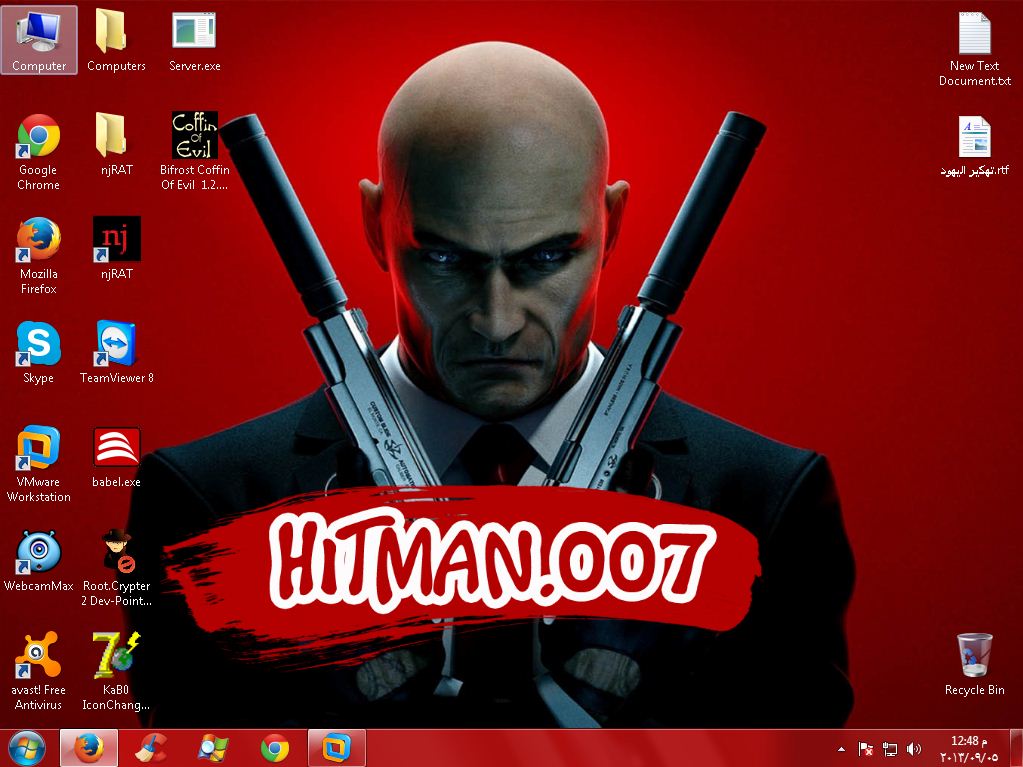Open the Windows Start menu
Viewport: 1023px width, 767px height.
(x=26, y=748)
